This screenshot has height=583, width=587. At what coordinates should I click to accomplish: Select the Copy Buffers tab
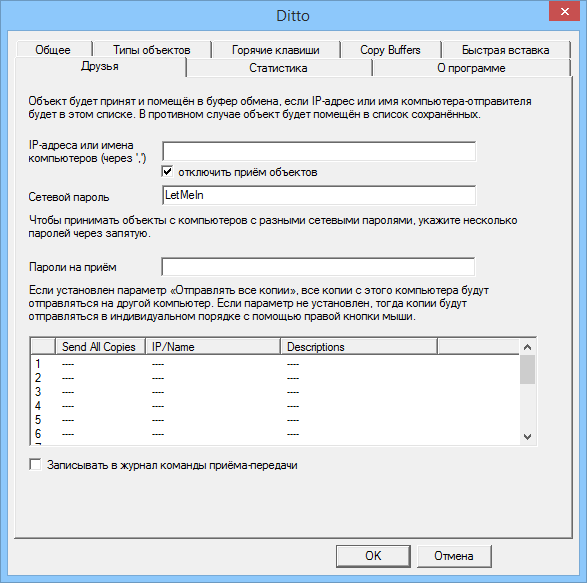pos(390,50)
